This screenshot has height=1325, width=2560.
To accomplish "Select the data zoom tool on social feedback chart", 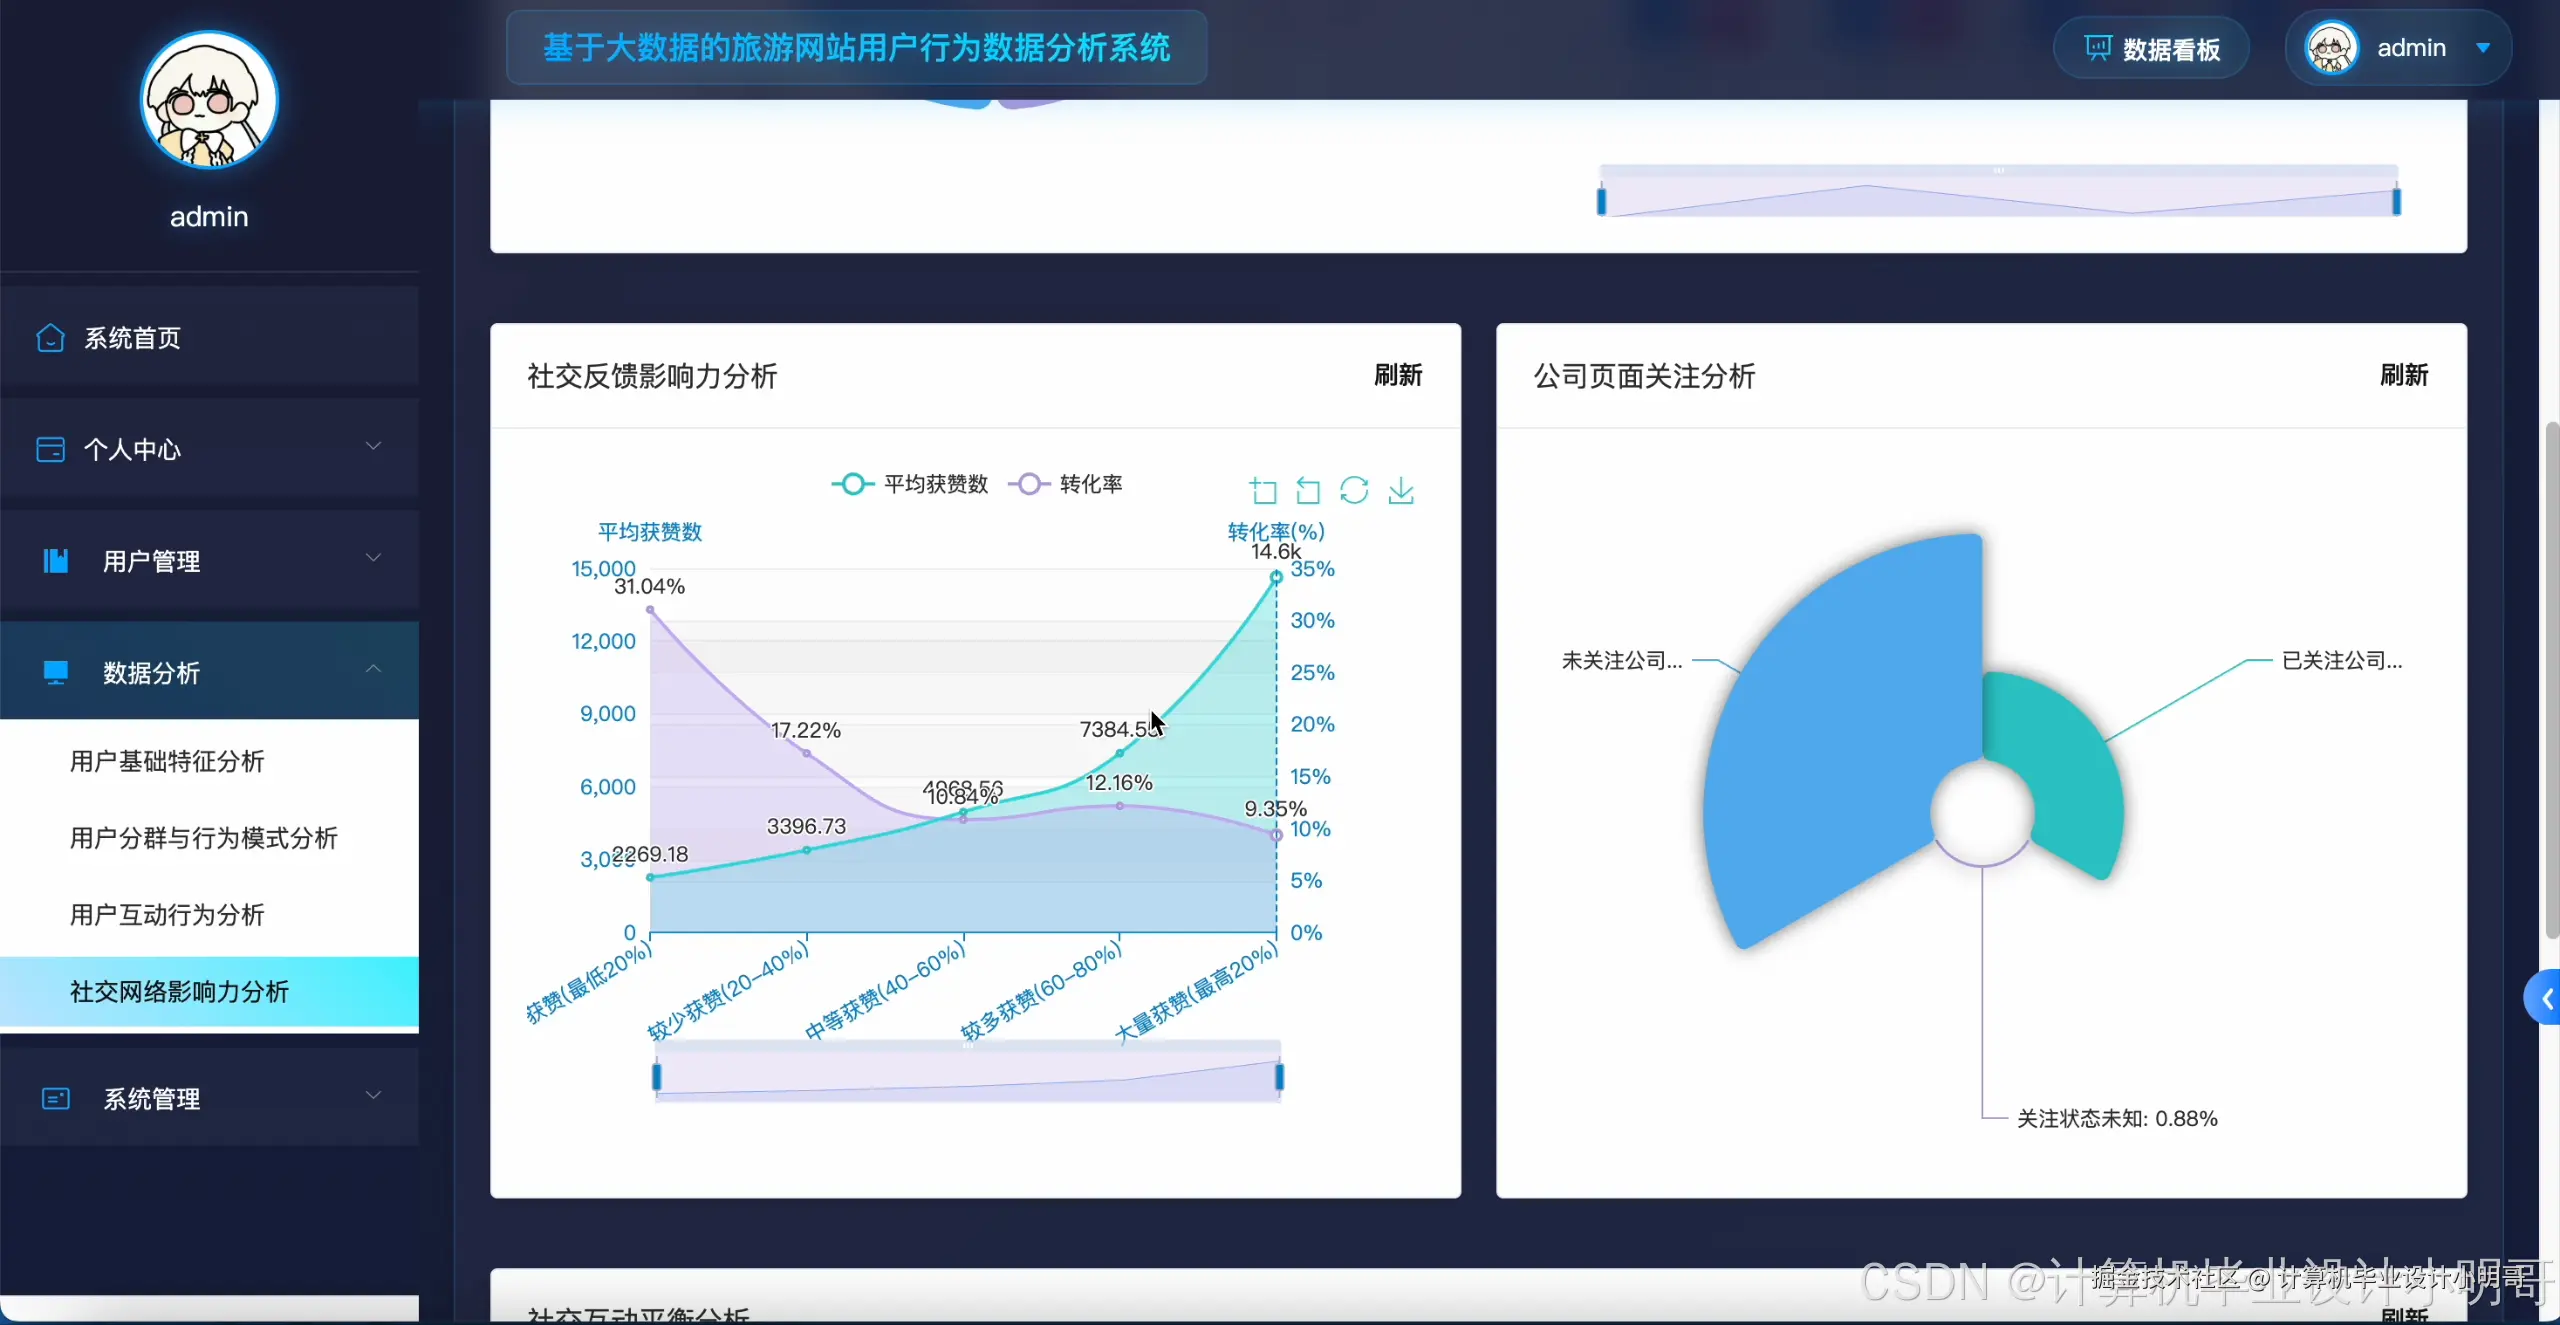I will [x=1263, y=490].
